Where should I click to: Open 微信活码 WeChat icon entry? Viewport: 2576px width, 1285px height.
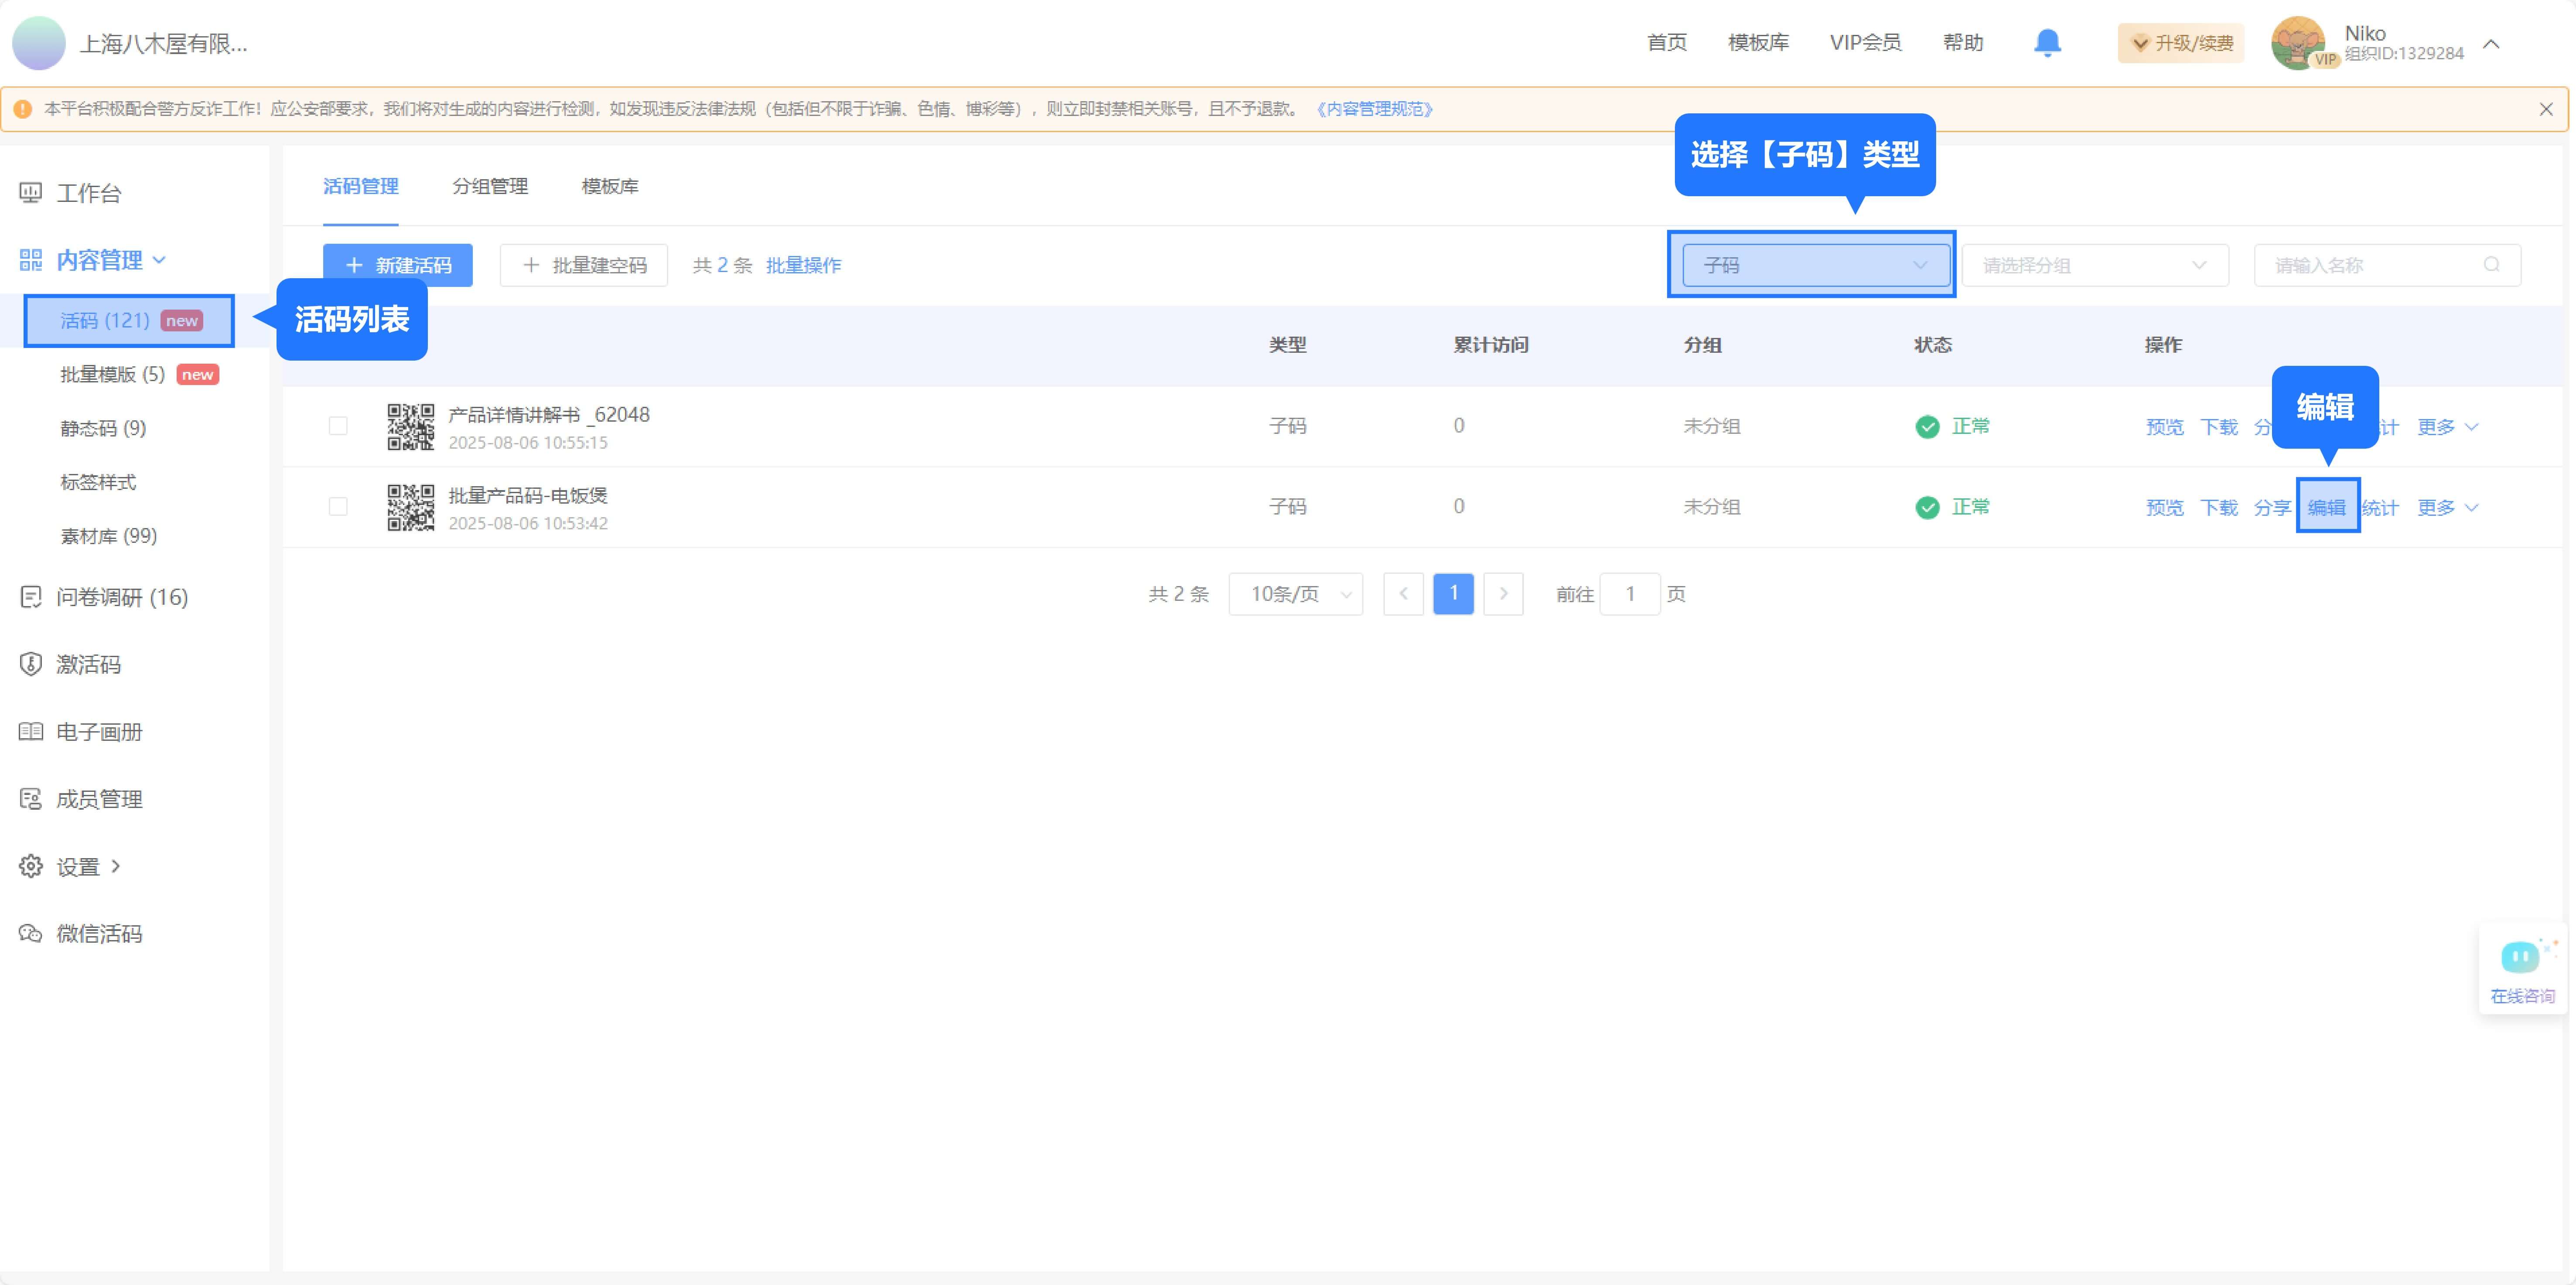click(31, 933)
